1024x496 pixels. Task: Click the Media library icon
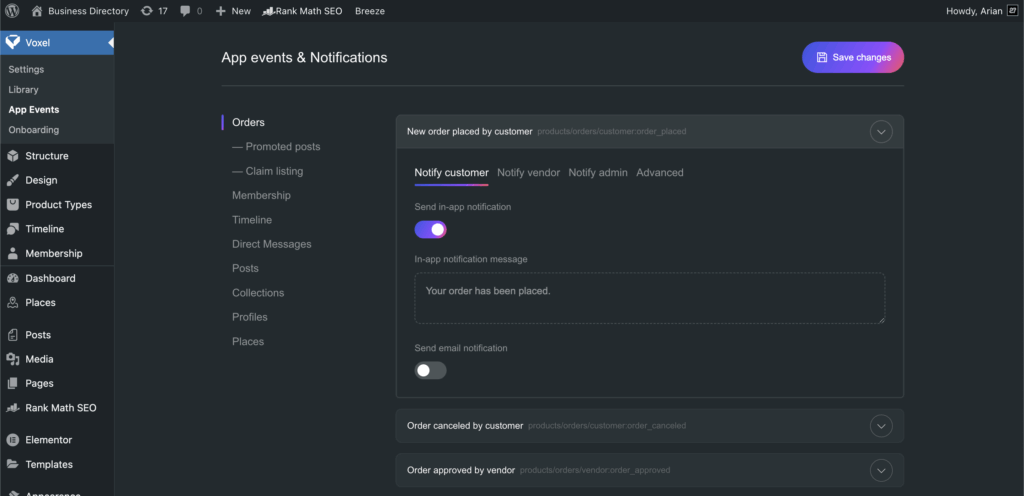pos(13,359)
